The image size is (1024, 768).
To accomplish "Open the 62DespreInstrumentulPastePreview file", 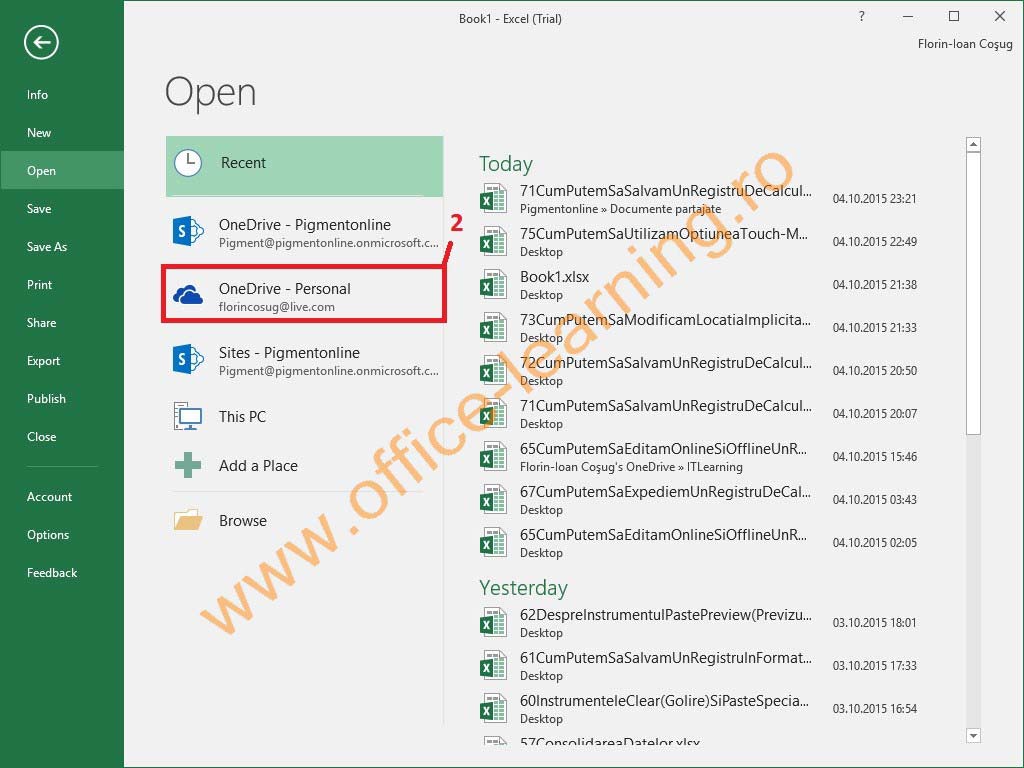I will (x=699, y=622).
